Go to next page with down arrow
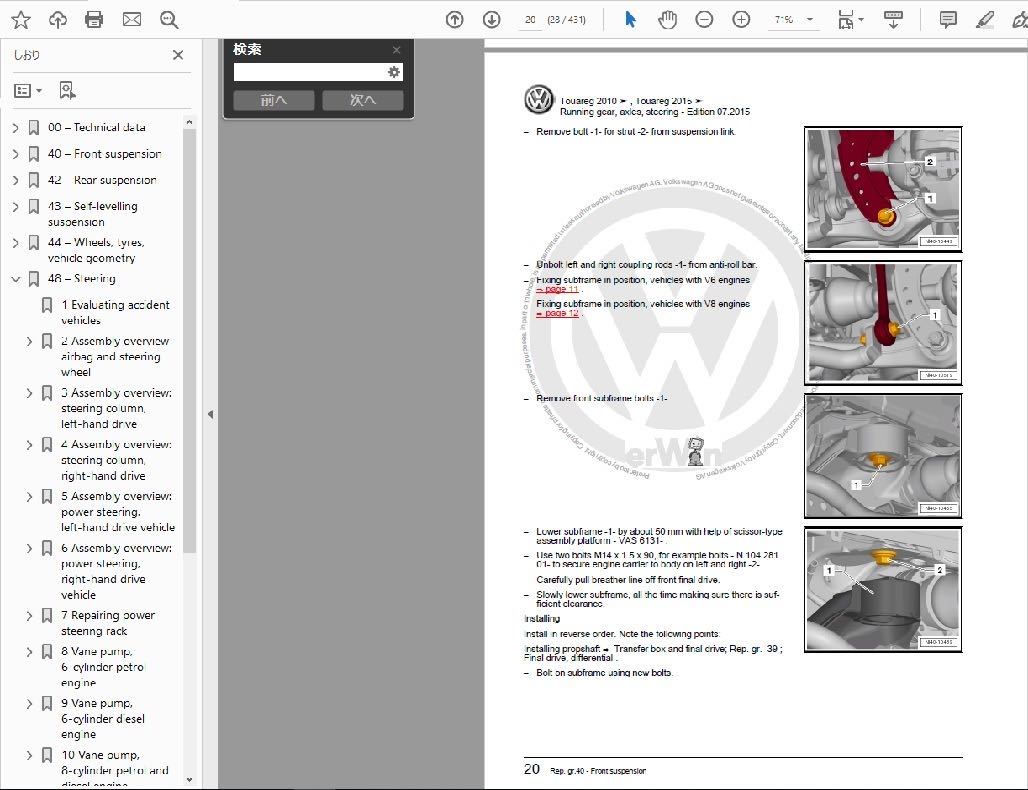Image resolution: width=1028 pixels, height=790 pixels. (x=492, y=20)
